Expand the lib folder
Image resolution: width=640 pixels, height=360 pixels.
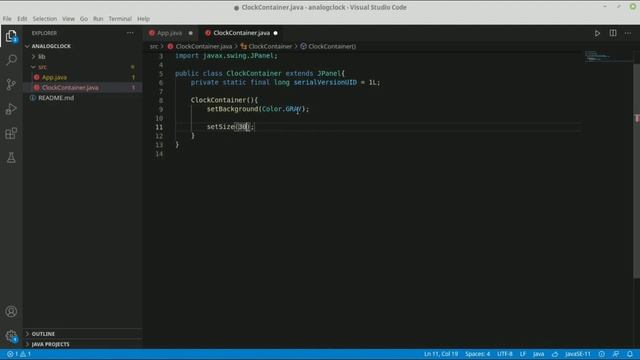42,57
